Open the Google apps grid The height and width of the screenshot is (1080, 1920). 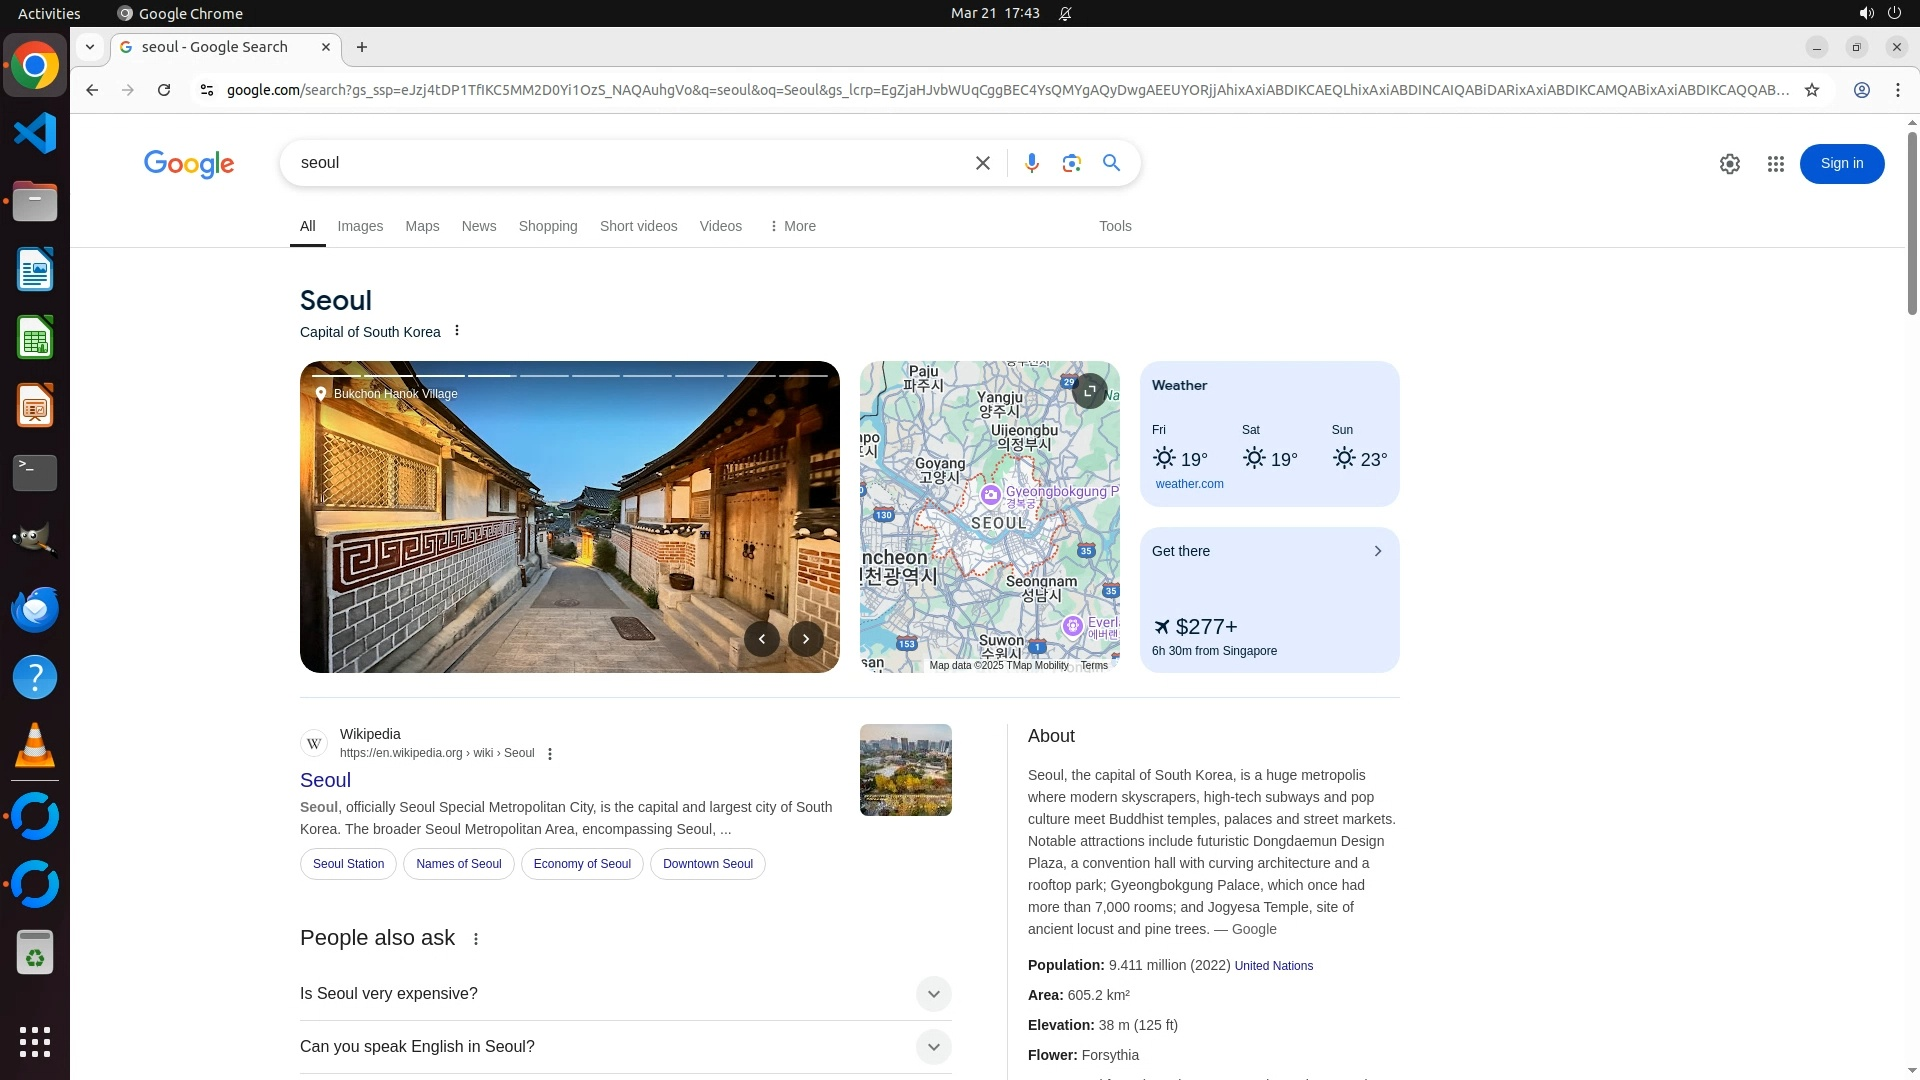[x=1775, y=164]
